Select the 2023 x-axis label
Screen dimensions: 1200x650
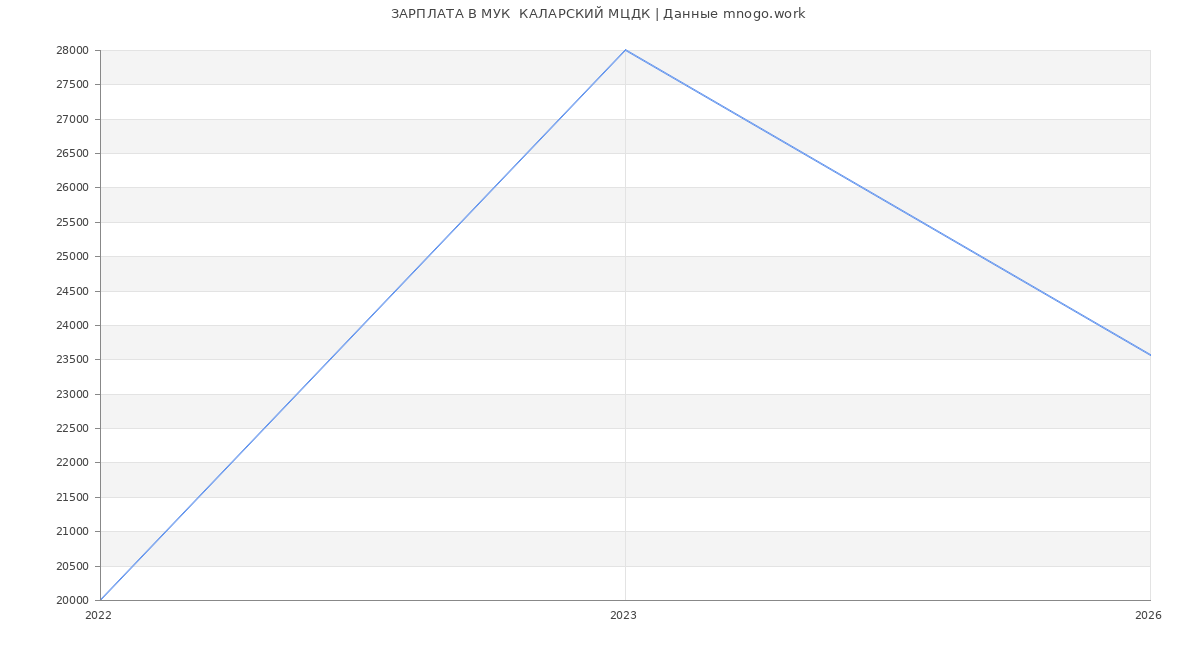coord(623,616)
